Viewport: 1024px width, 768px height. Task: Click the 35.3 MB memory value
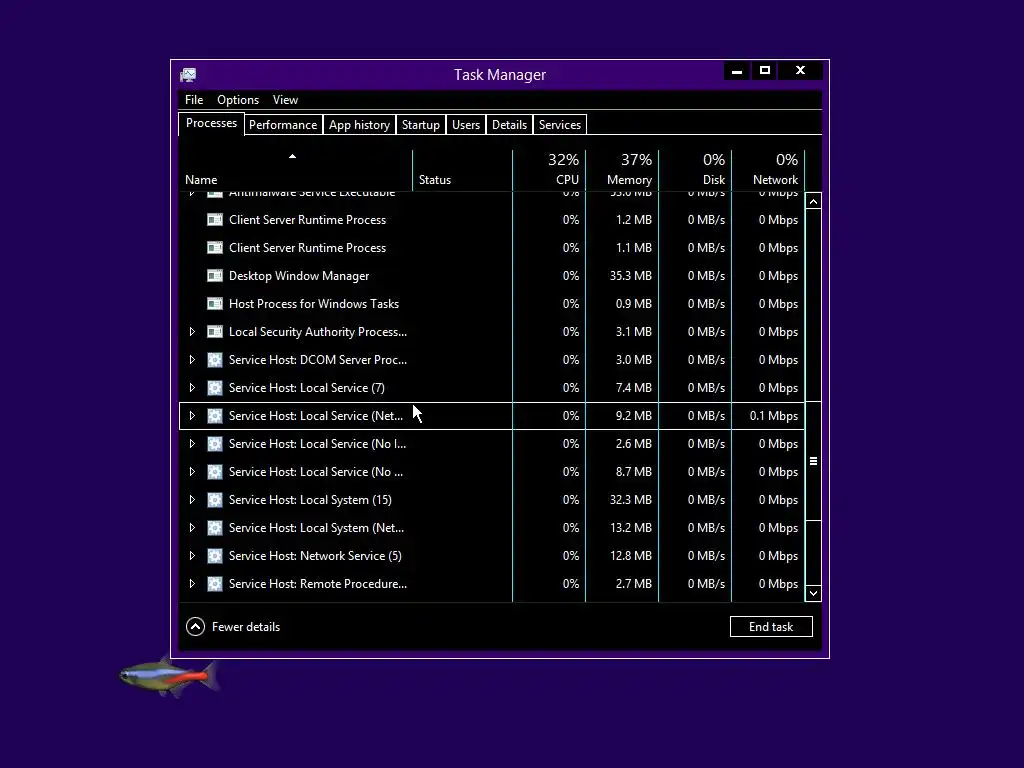click(x=631, y=276)
